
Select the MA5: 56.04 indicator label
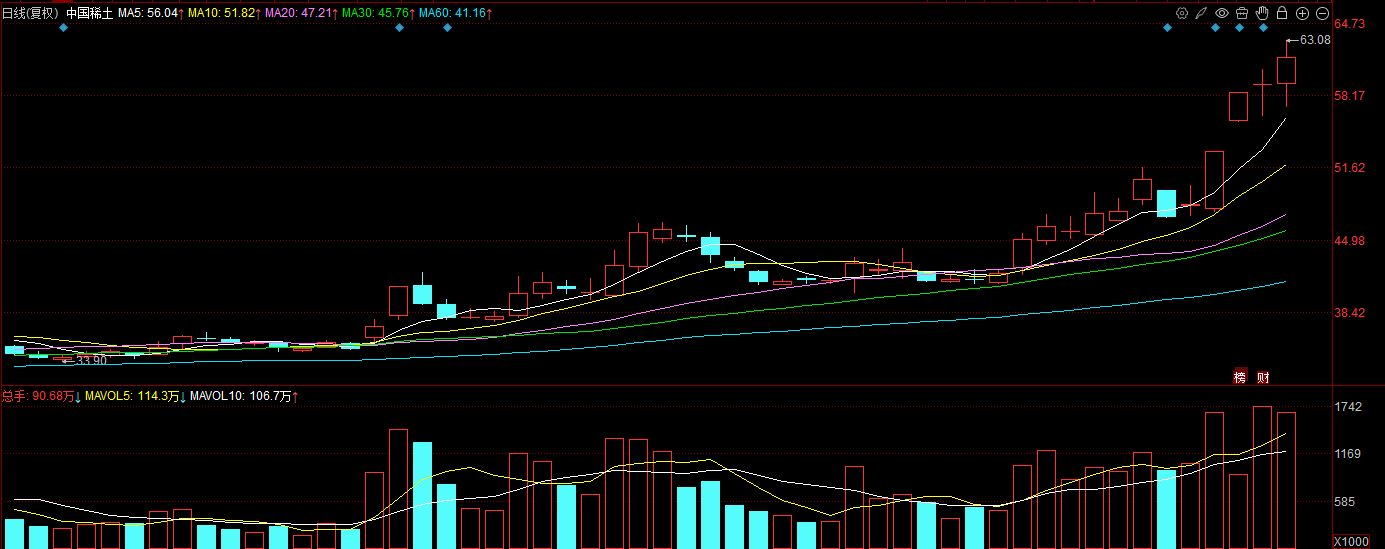point(151,13)
